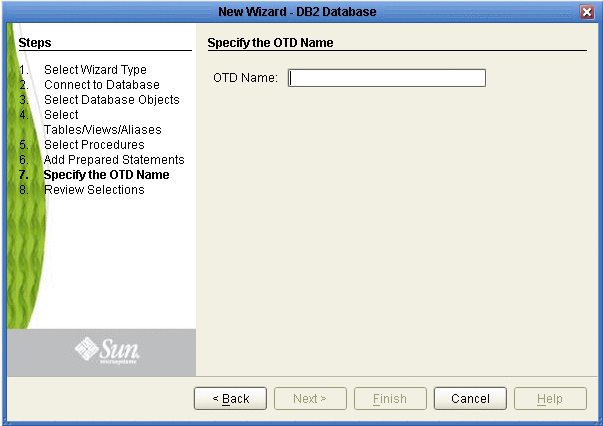Open Help for the wizard

coord(550,398)
